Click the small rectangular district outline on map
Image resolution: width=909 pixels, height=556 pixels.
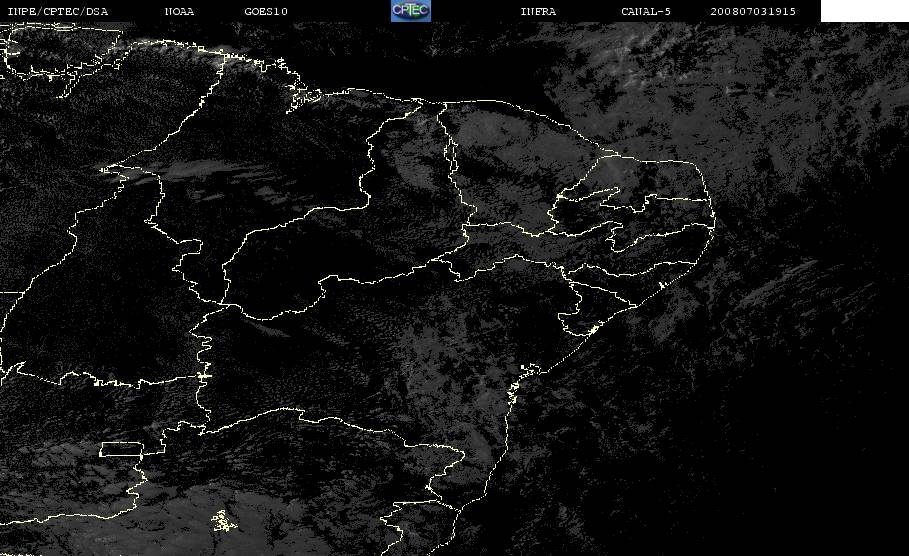121,449
